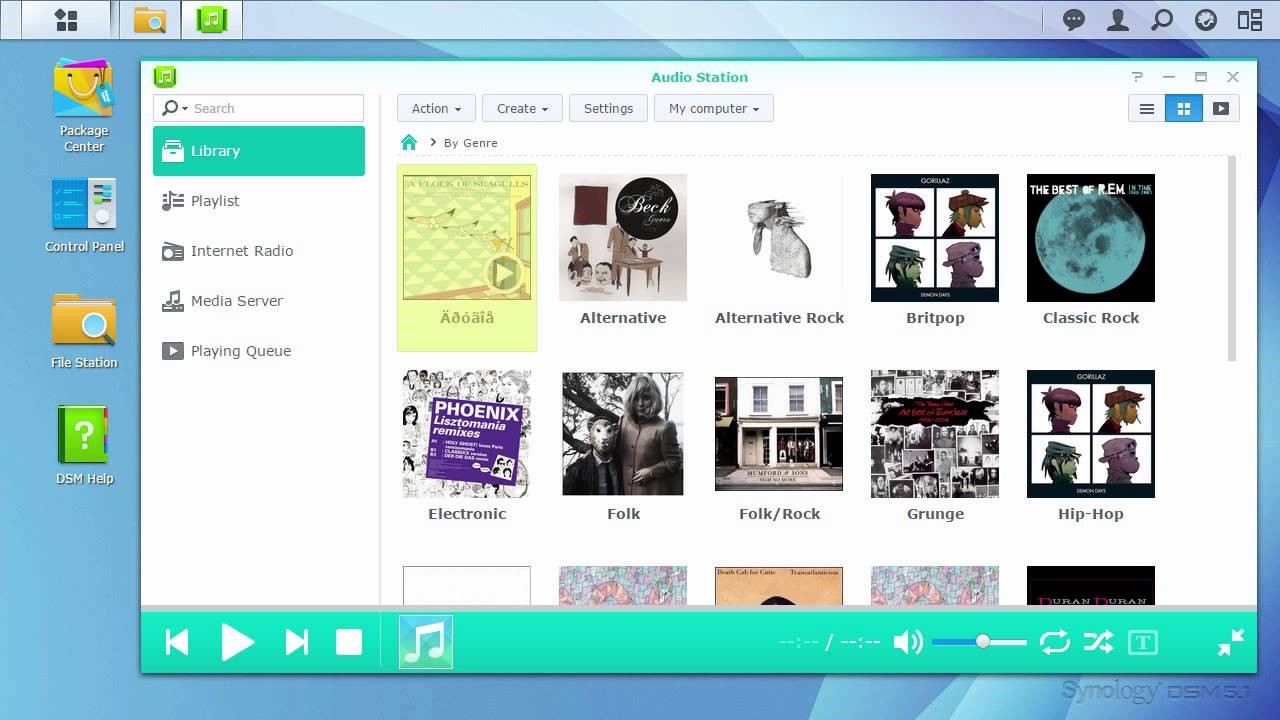This screenshot has width=1280, height=720.
Task: Open the notifications chat bubble icon
Action: click(x=1074, y=19)
